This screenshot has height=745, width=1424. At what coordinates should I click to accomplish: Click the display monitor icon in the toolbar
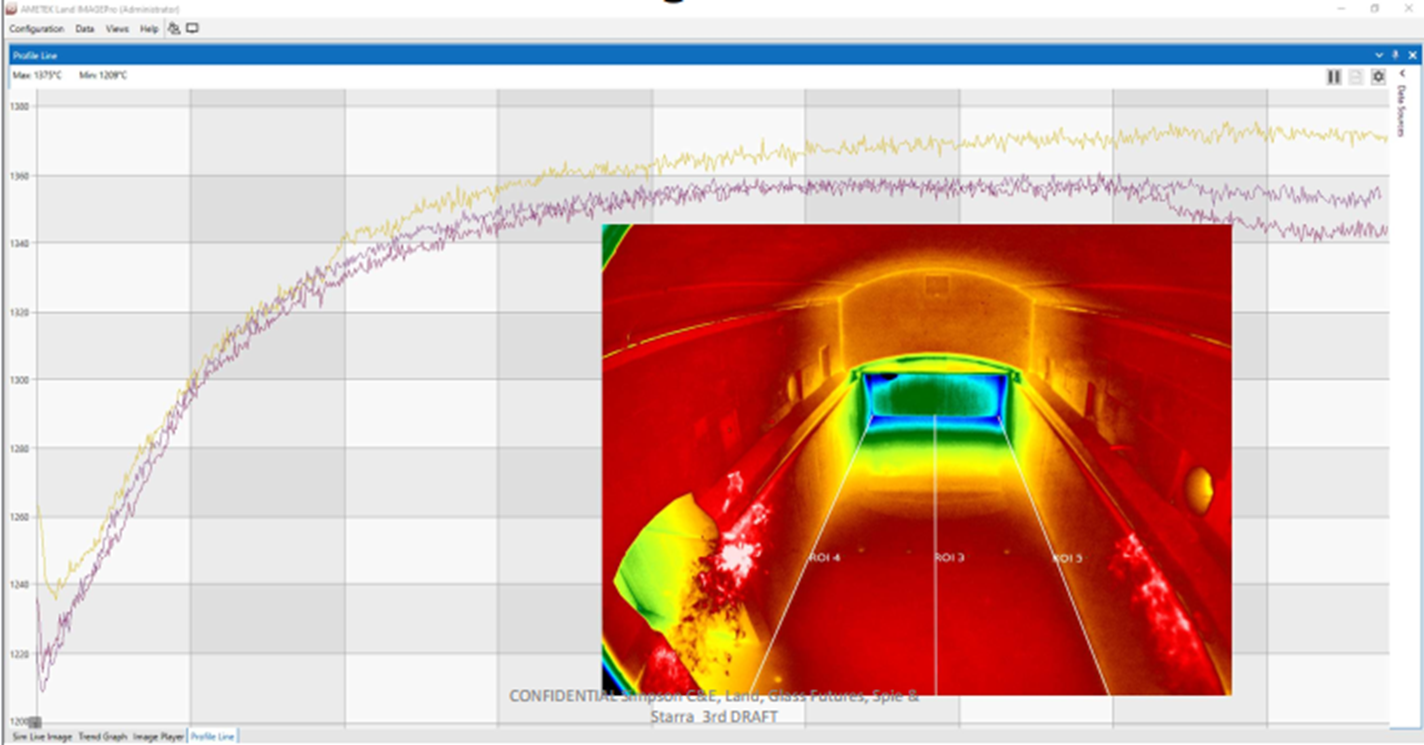point(192,28)
